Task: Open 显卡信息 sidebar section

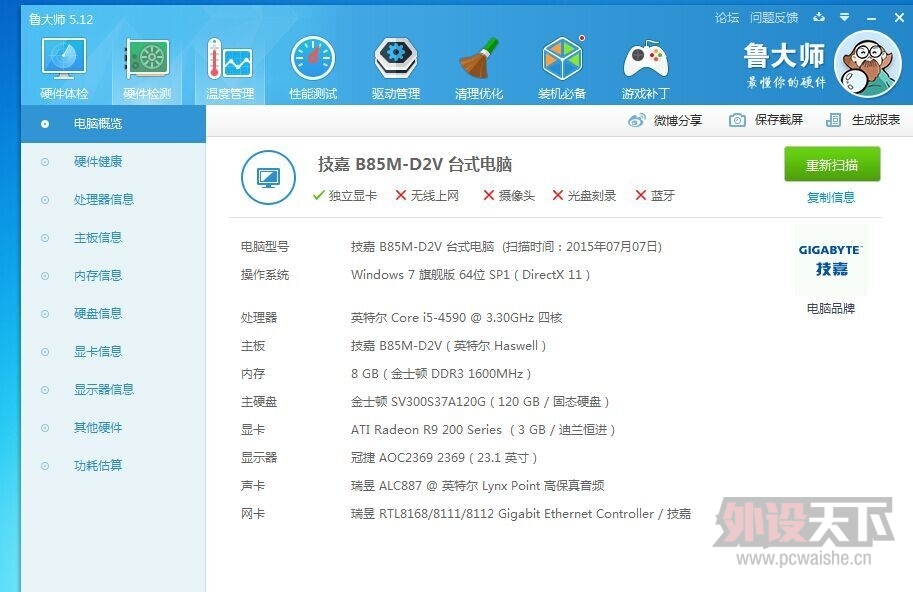Action: click(x=98, y=351)
